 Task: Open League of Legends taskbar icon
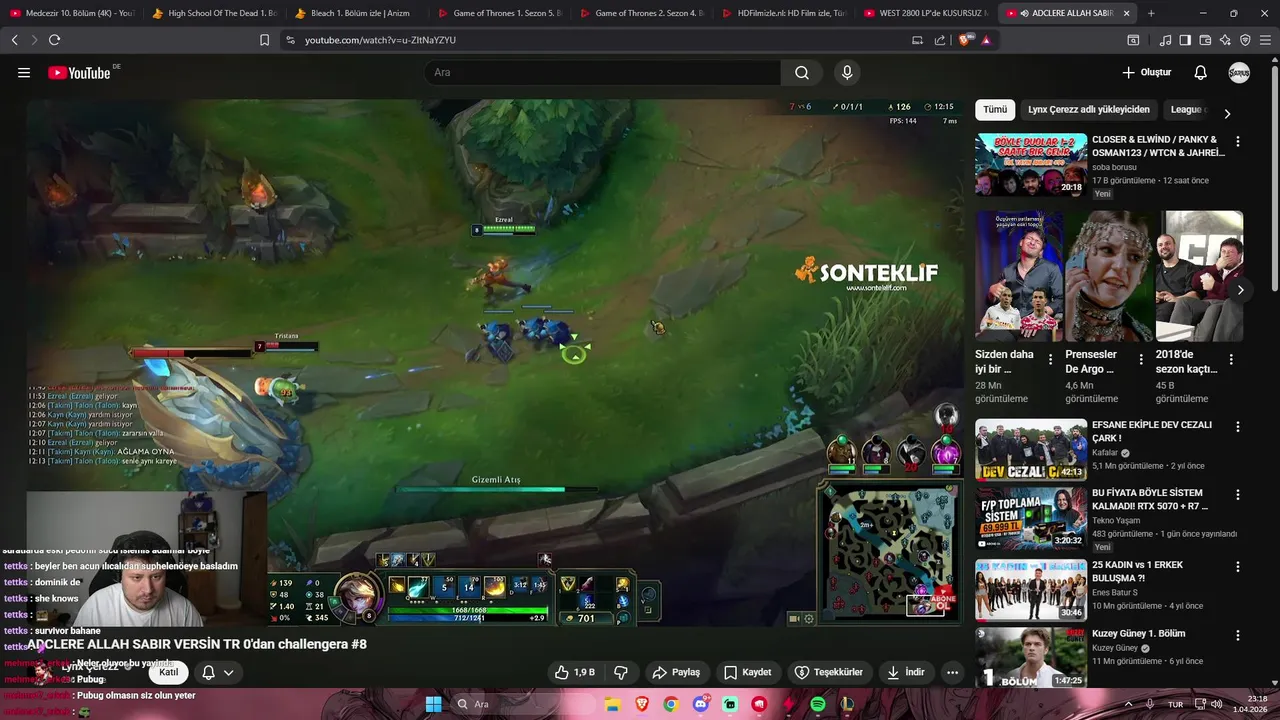click(847, 704)
